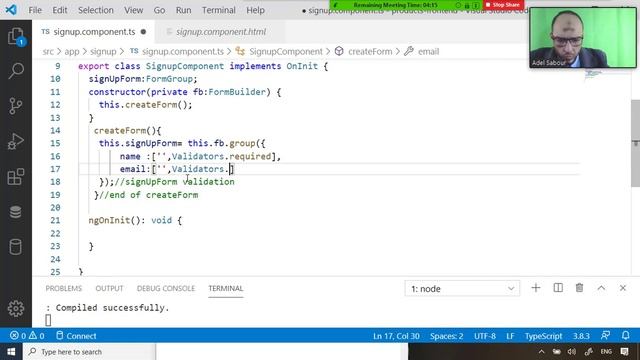Switch to signup.component.html tab

point(220,32)
